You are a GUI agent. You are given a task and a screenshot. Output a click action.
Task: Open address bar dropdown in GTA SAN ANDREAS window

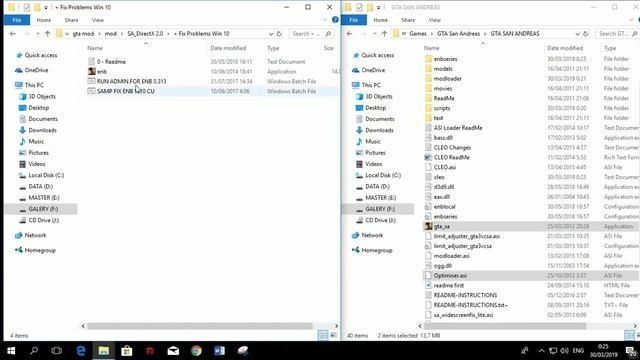[x=577, y=33]
